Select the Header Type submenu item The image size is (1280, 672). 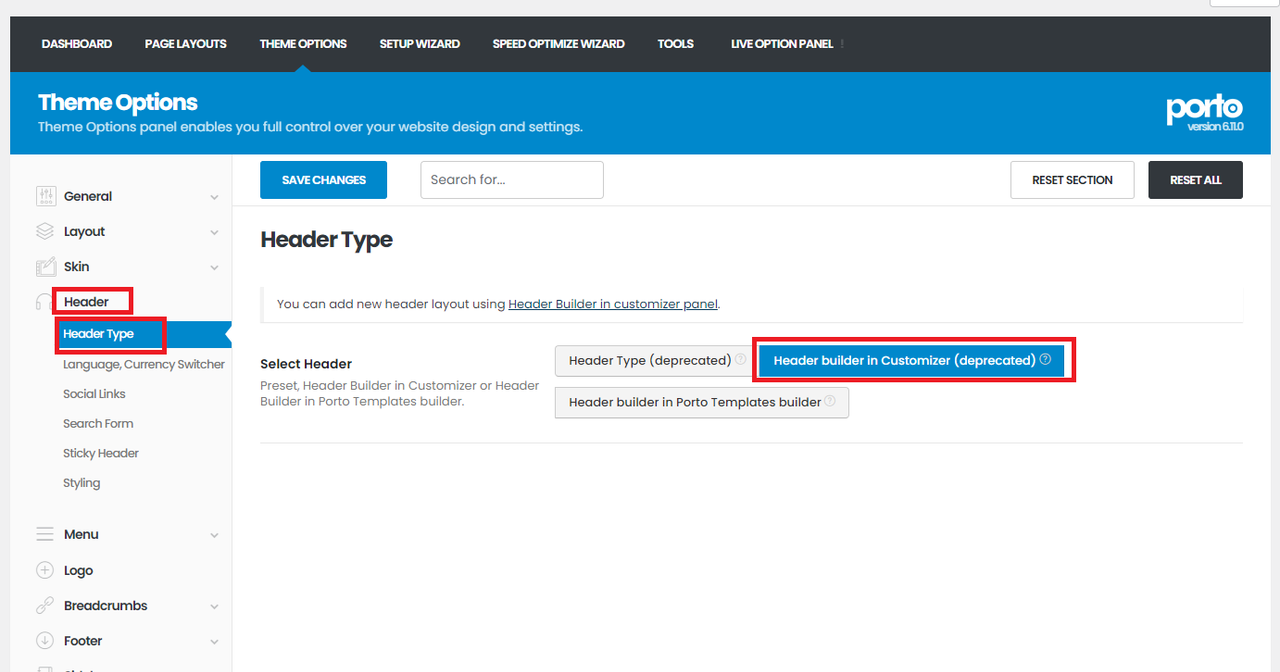[x=98, y=334]
